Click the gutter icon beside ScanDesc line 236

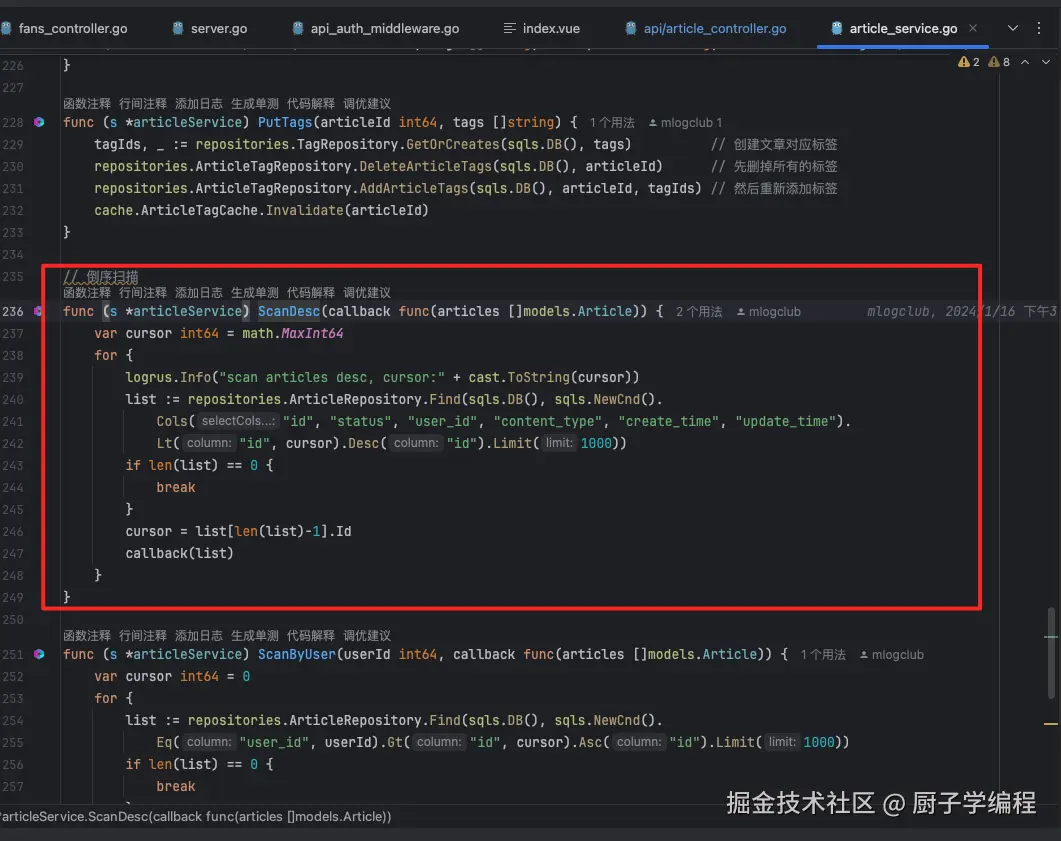[38, 311]
